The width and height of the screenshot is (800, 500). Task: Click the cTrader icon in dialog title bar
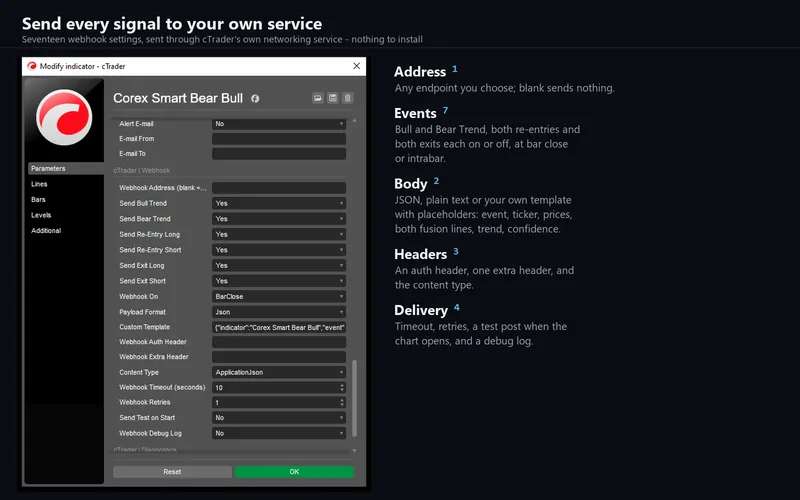point(32,66)
